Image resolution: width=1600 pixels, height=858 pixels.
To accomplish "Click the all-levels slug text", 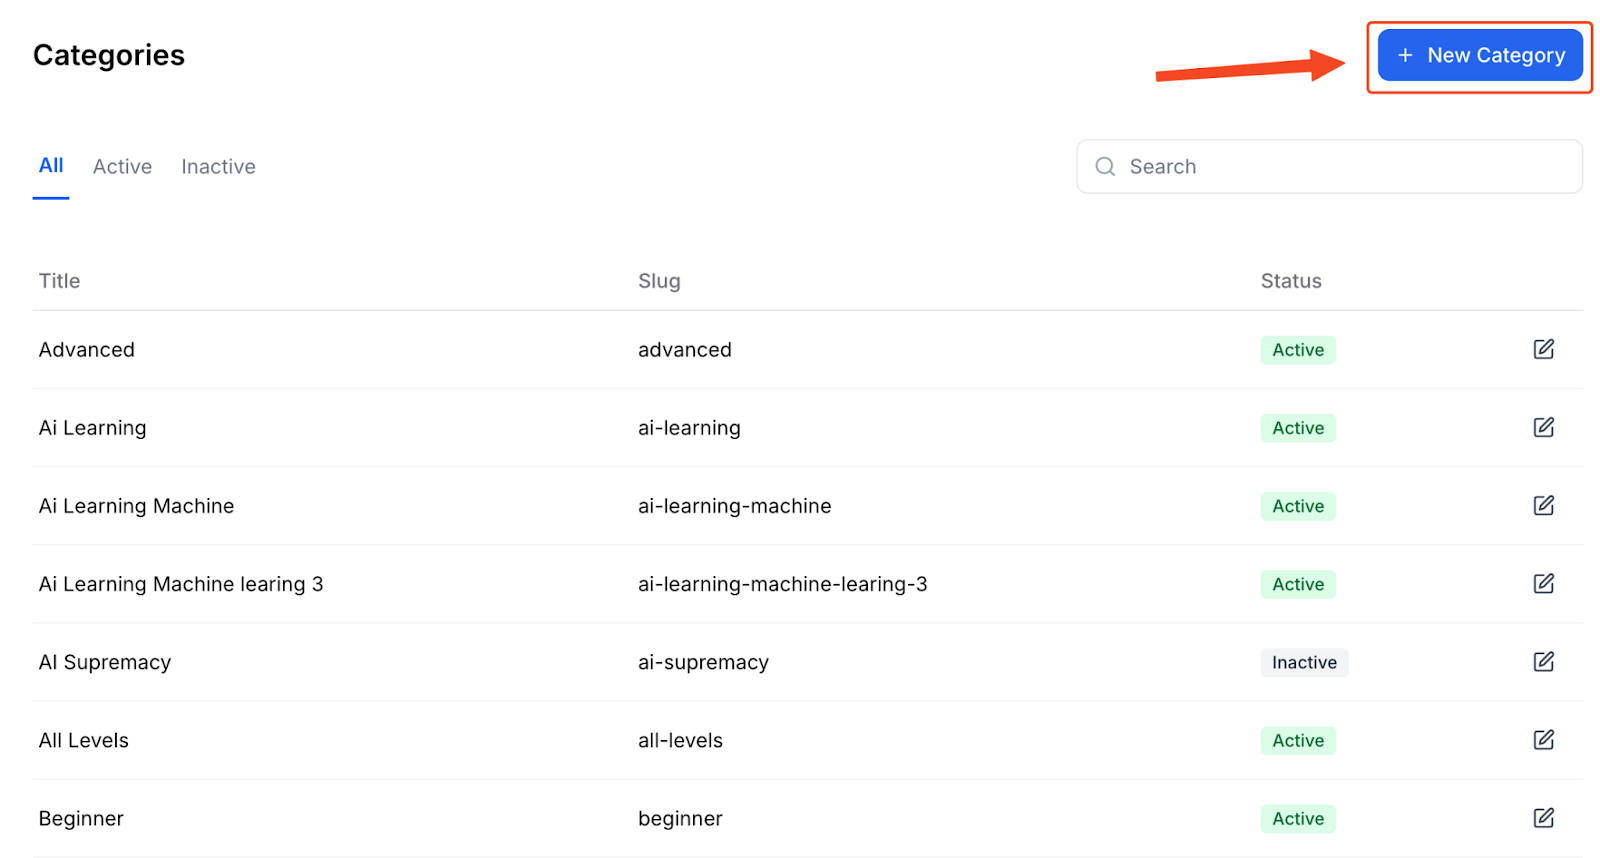I will (x=680, y=740).
